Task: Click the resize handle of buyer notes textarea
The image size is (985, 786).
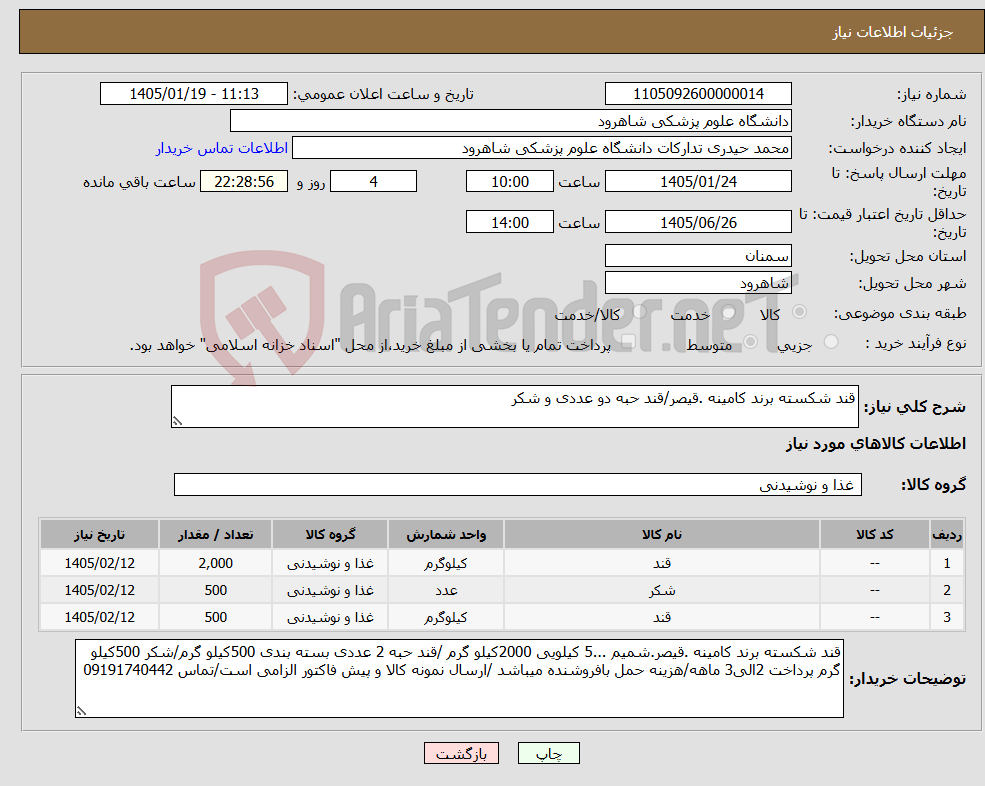Action: (x=81, y=711)
